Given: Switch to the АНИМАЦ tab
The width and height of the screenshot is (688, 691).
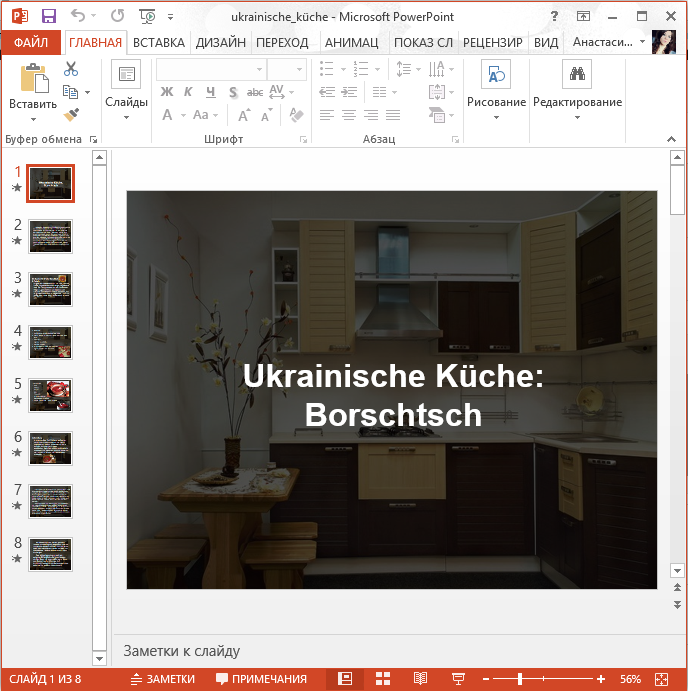Looking at the screenshot, I should click(351, 43).
